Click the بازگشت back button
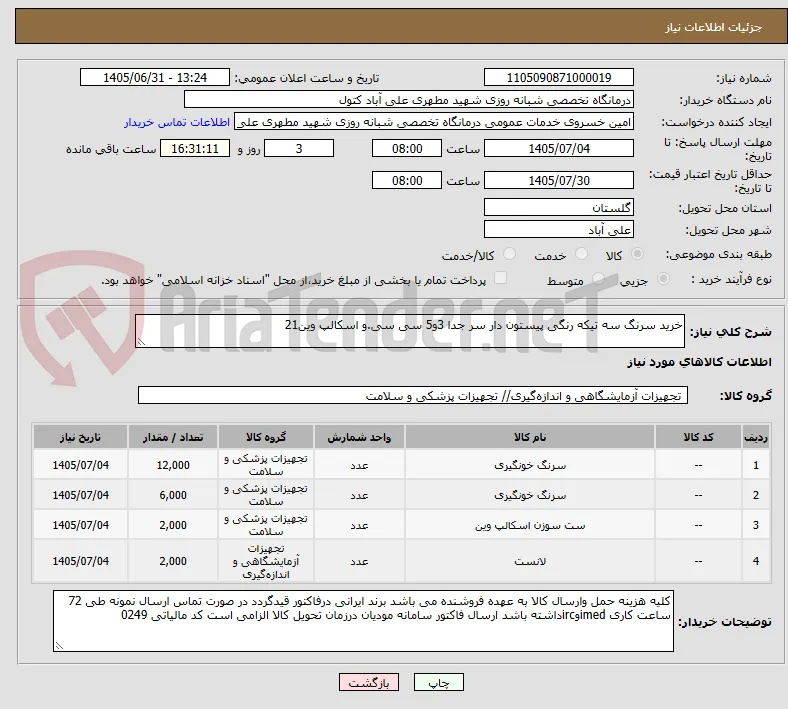The height and width of the screenshot is (709, 788). pyautogui.click(x=369, y=682)
